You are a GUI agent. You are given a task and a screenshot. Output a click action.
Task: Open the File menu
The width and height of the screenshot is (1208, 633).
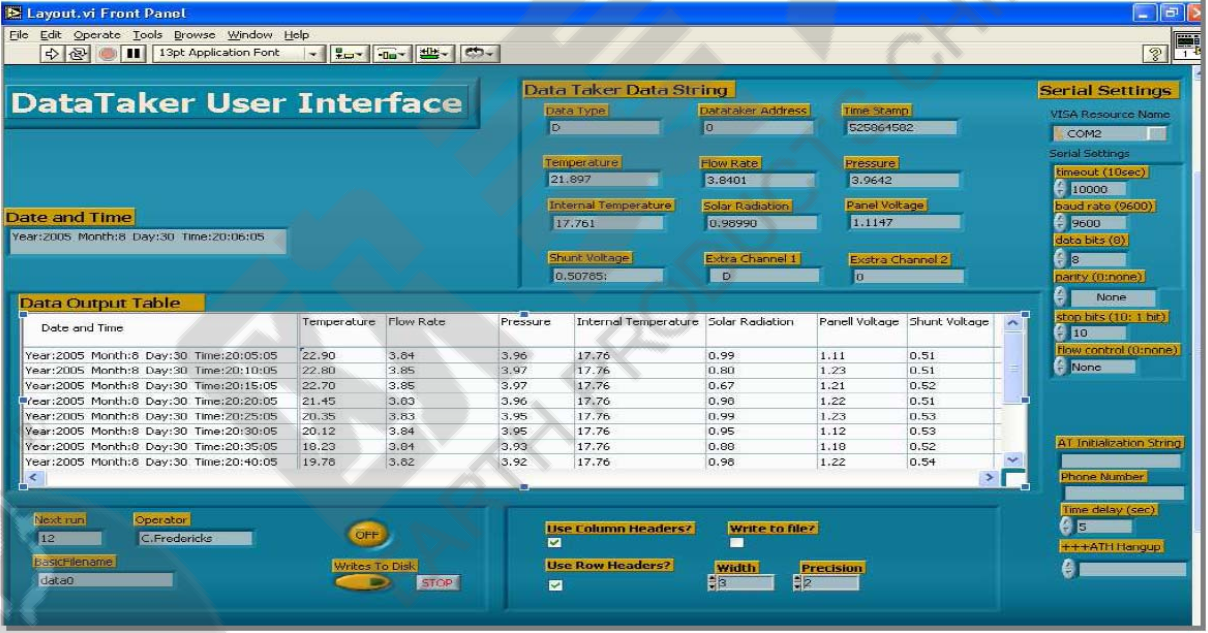point(18,35)
